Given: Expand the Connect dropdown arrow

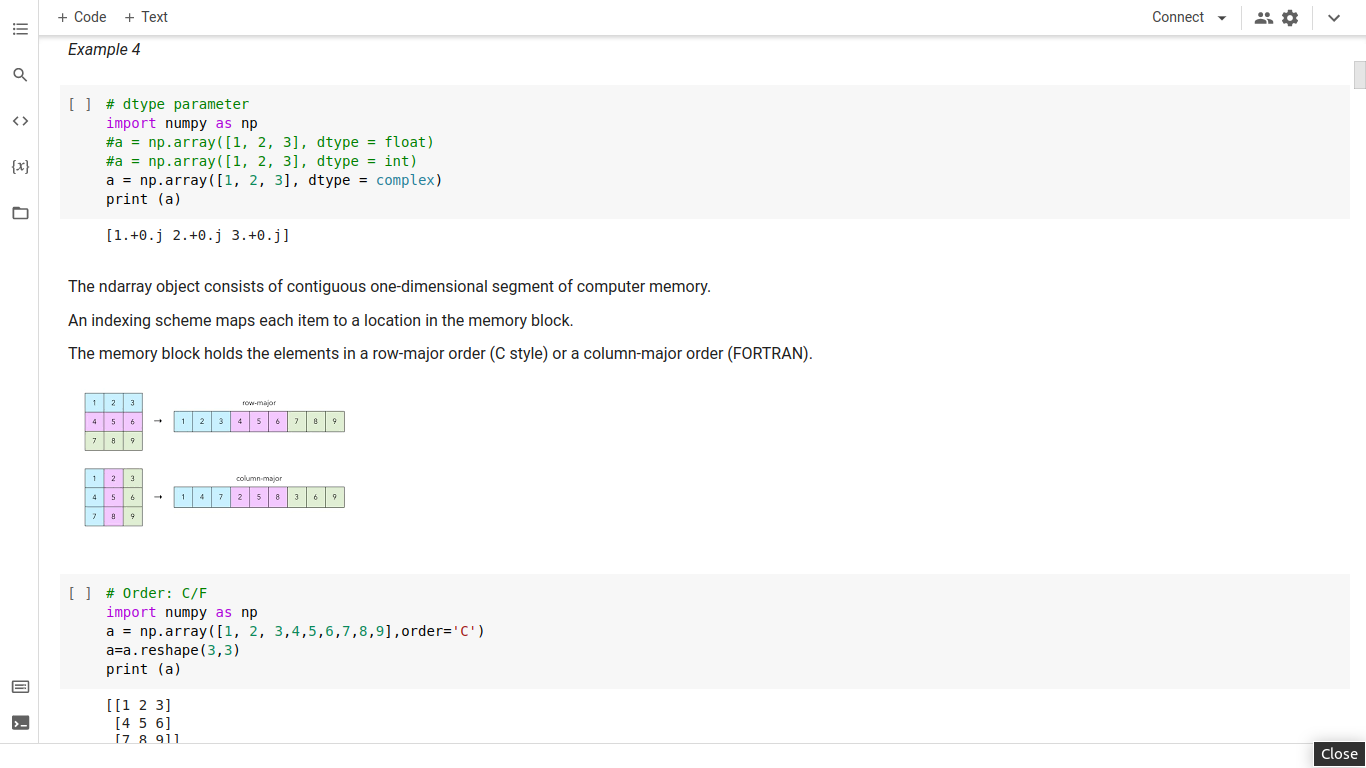Looking at the screenshot, I should 1222,18.
